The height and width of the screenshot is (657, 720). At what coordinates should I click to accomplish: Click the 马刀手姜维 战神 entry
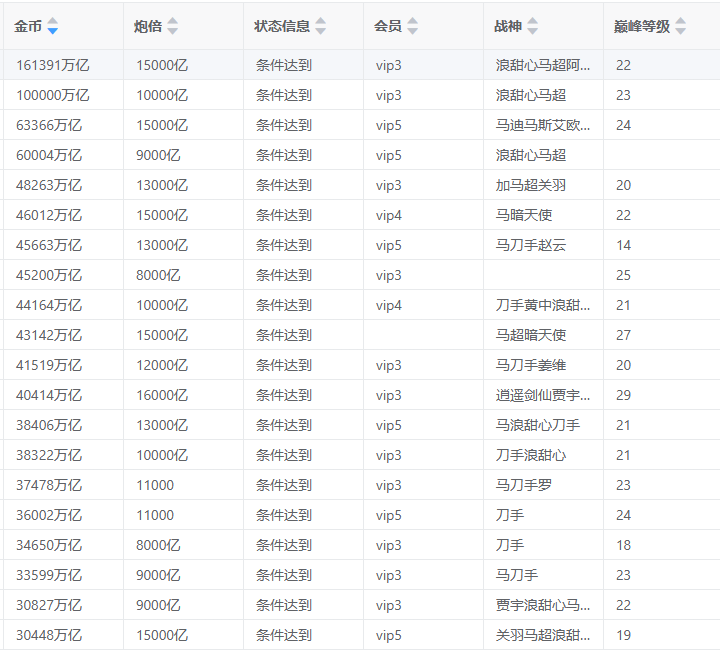(x=531, y=365)
